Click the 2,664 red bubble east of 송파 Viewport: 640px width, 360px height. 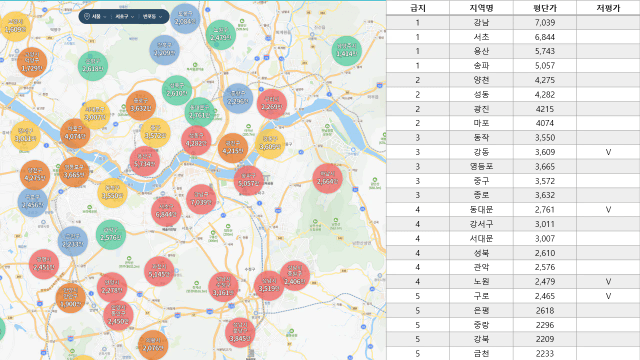point(327,178)
